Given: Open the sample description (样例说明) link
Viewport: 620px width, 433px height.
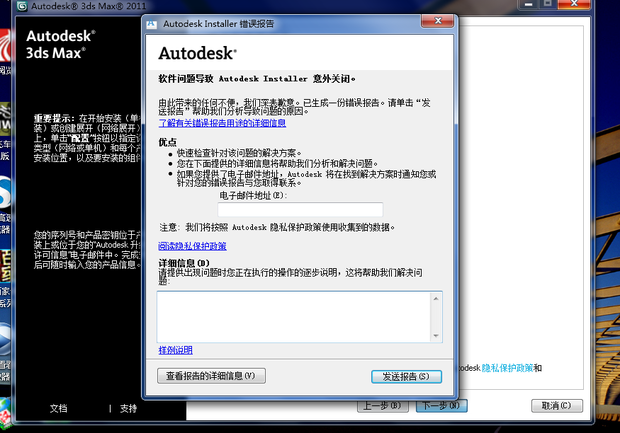Looking at the screenshot, I should tap(176, 350).
